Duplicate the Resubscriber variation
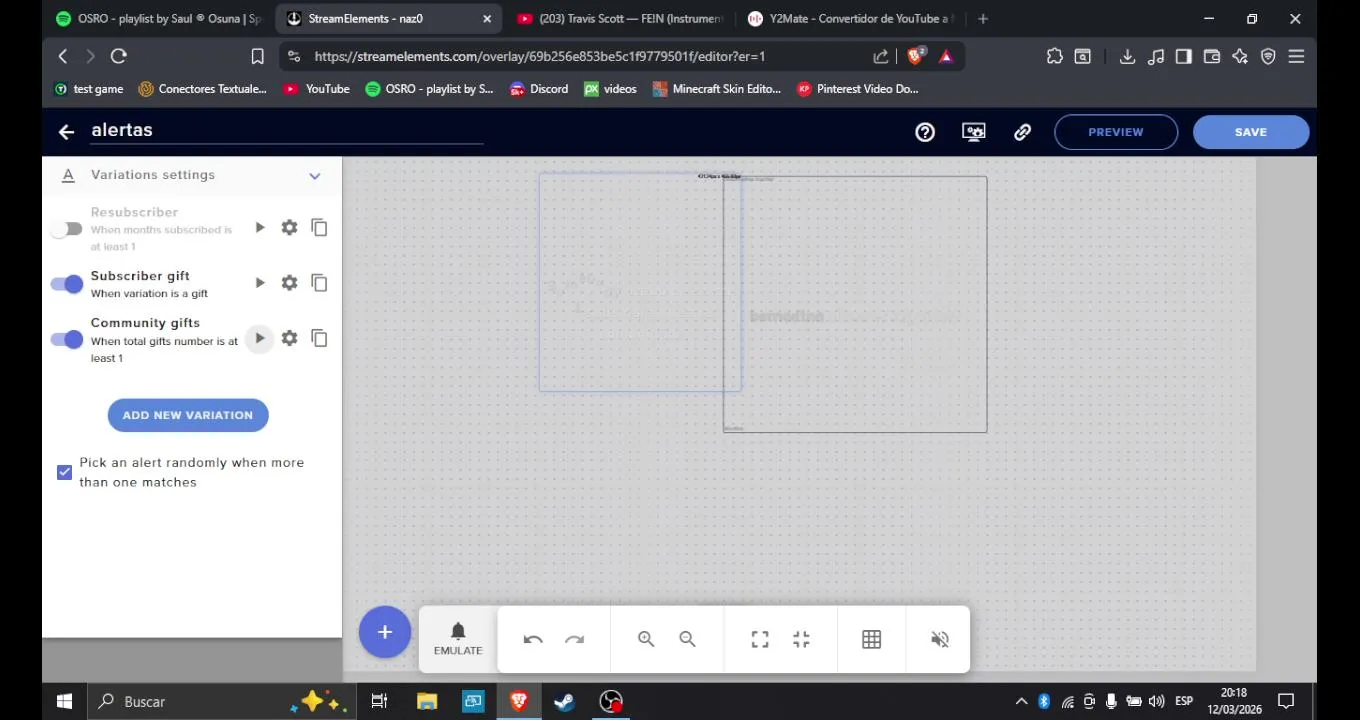Screen dimensions: 1360x720 click(x=319, y=228)
